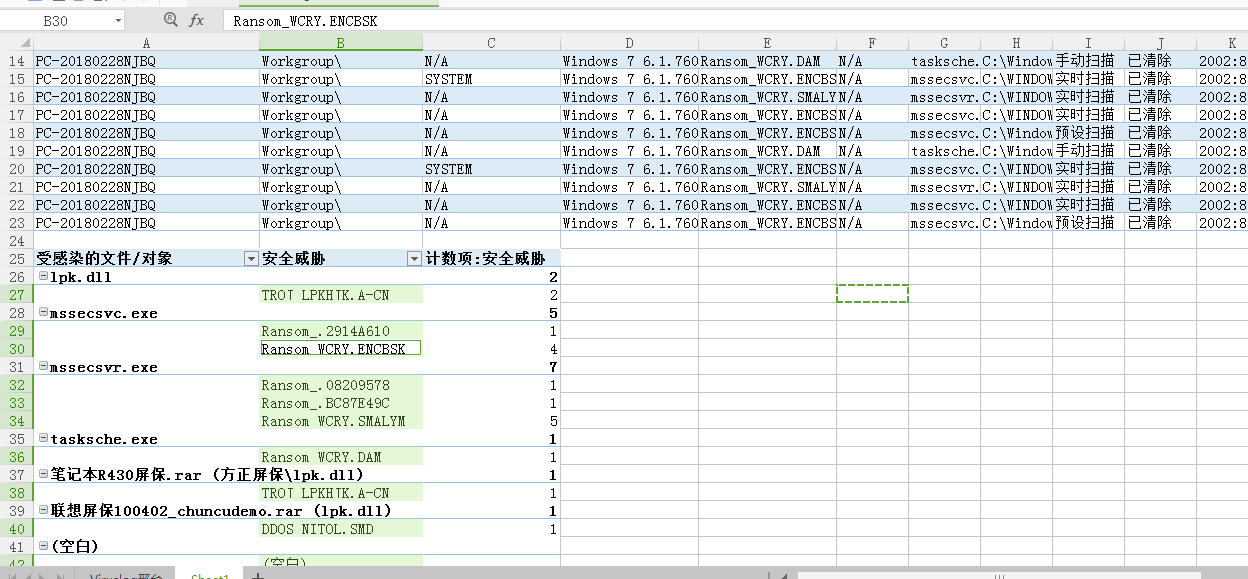
Task: Click the 预设扫描 cell in row 23
Action: (1088, 223)
